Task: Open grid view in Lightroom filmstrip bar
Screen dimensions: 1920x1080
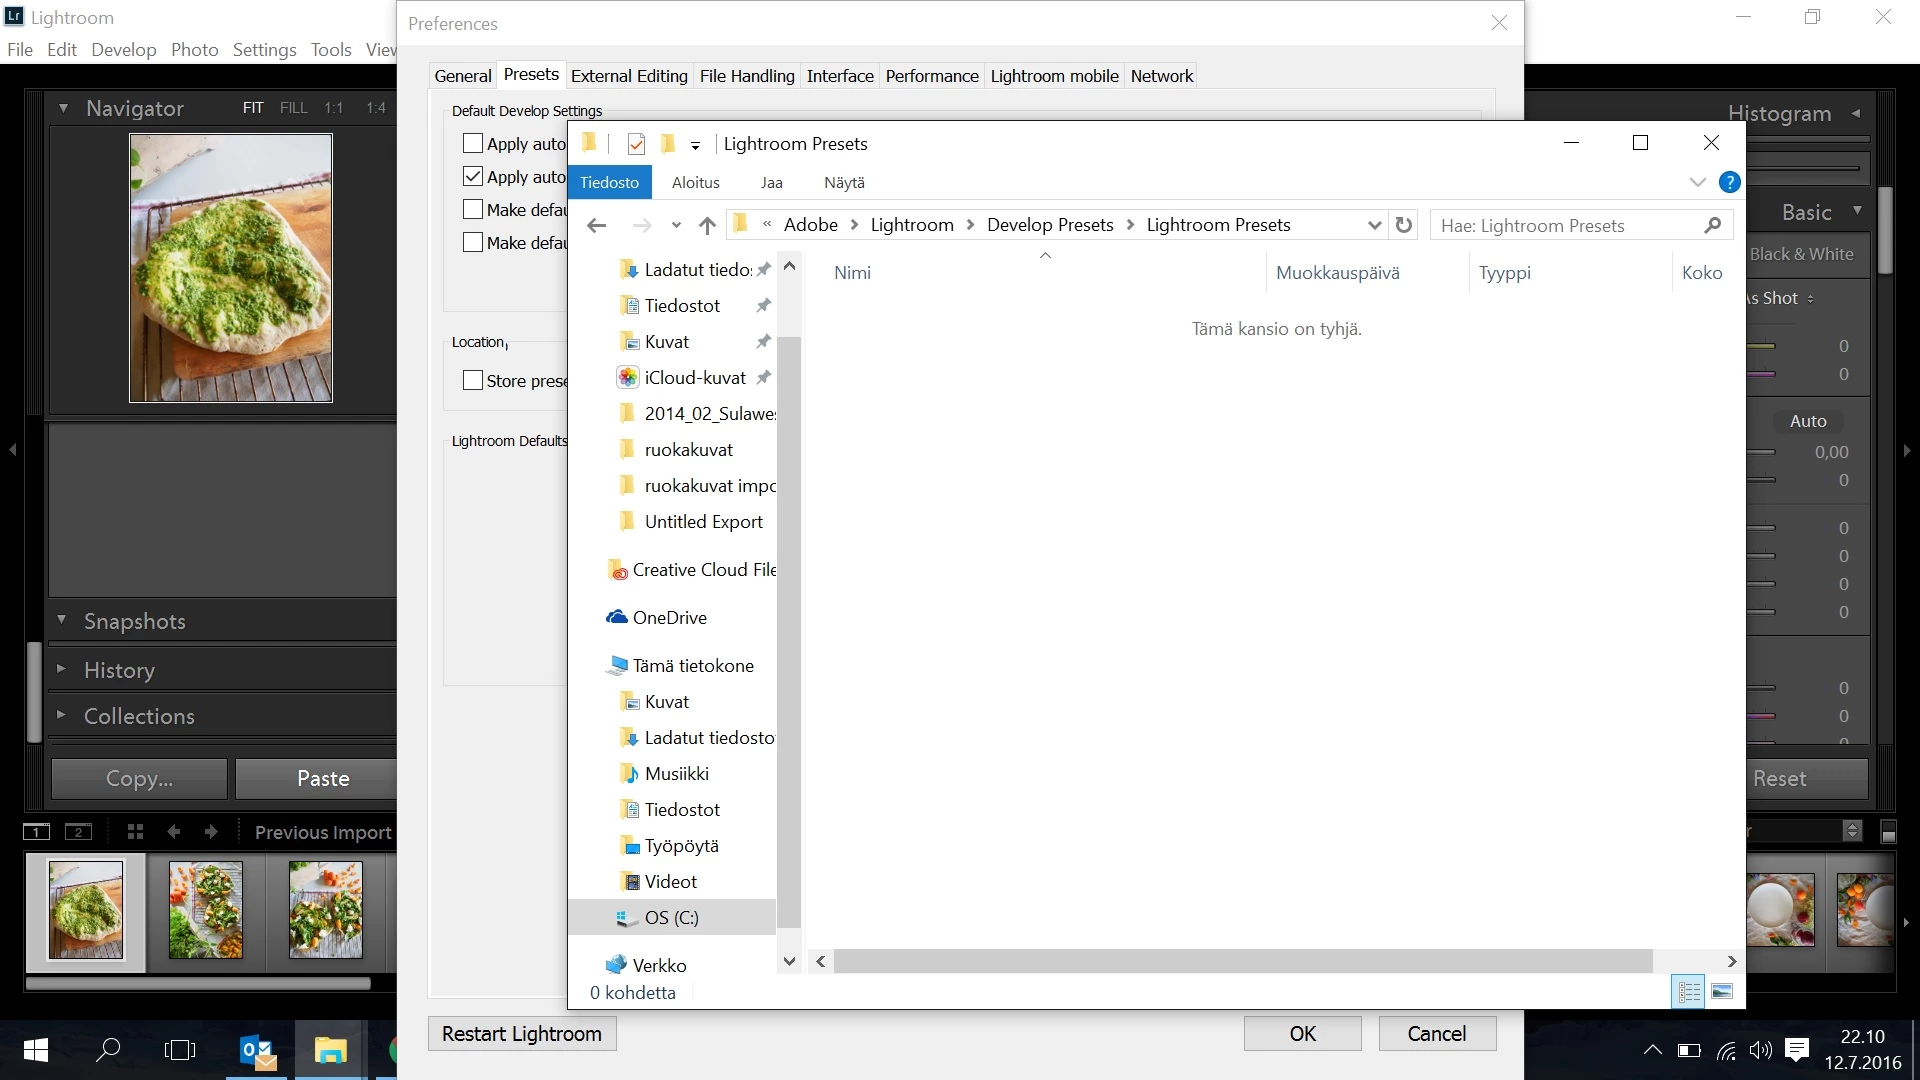Action: pyautogui.click(x=136, y=832)
